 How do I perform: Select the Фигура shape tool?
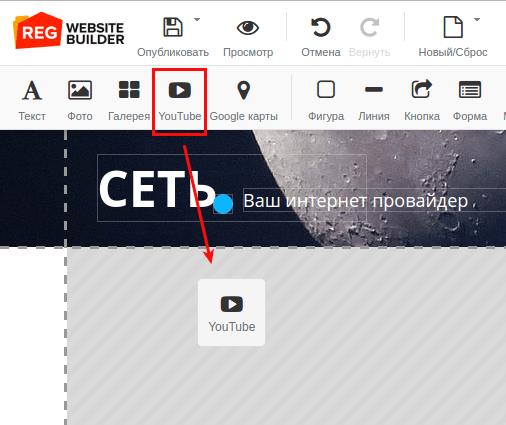click(326, 89)
